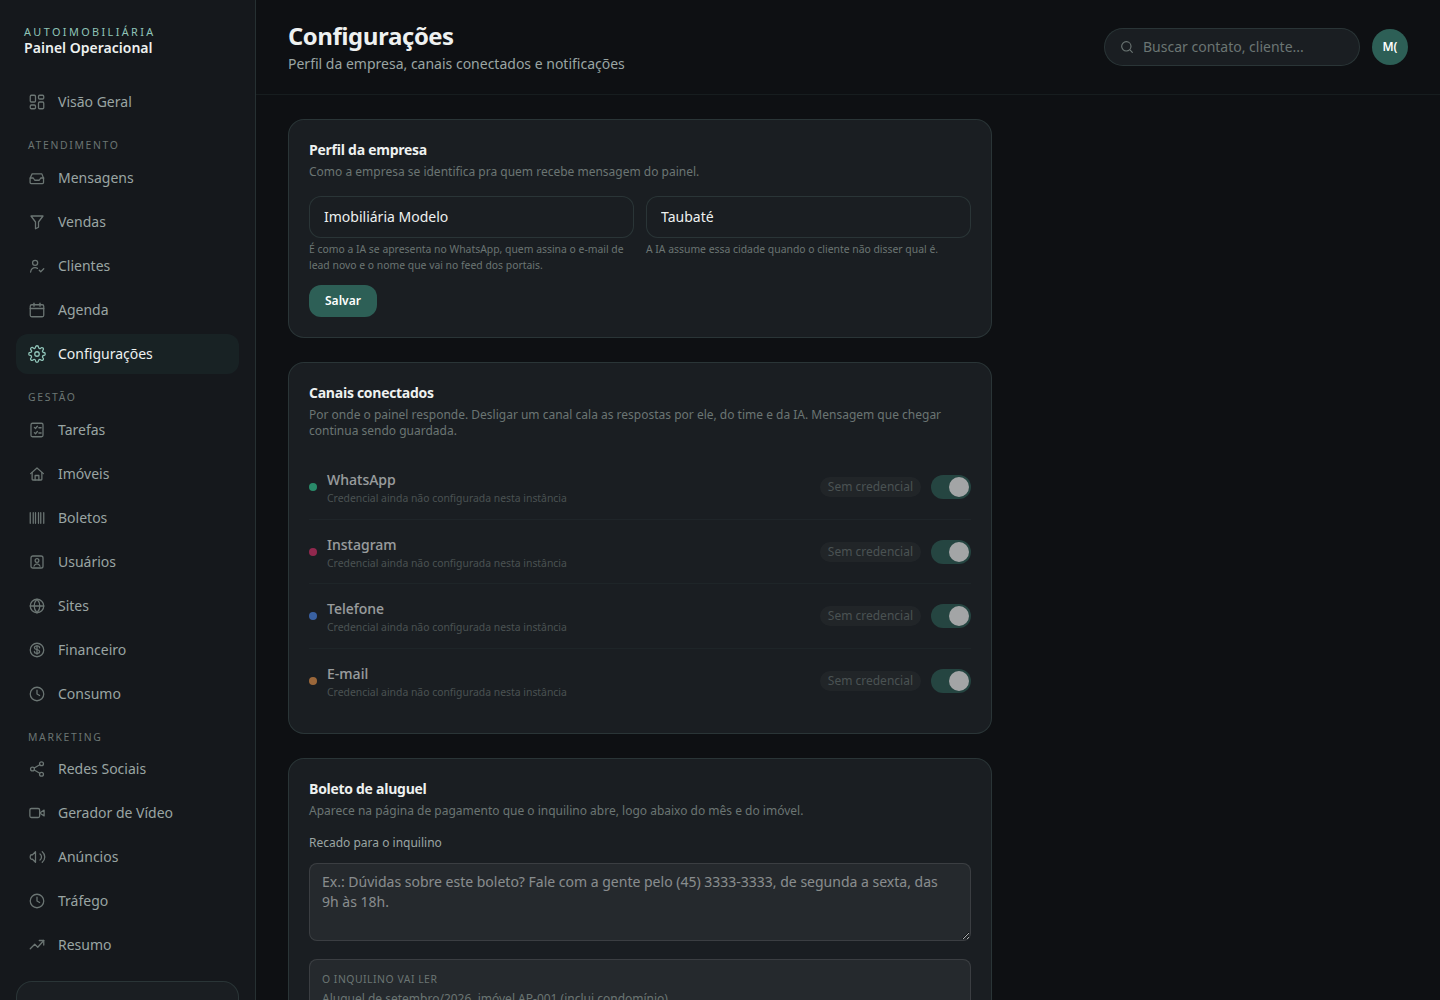The height and width of the screenshot is (1000, 1440).
Task: Open Visão Geral grid icon
Action: [x=37, y=102]
